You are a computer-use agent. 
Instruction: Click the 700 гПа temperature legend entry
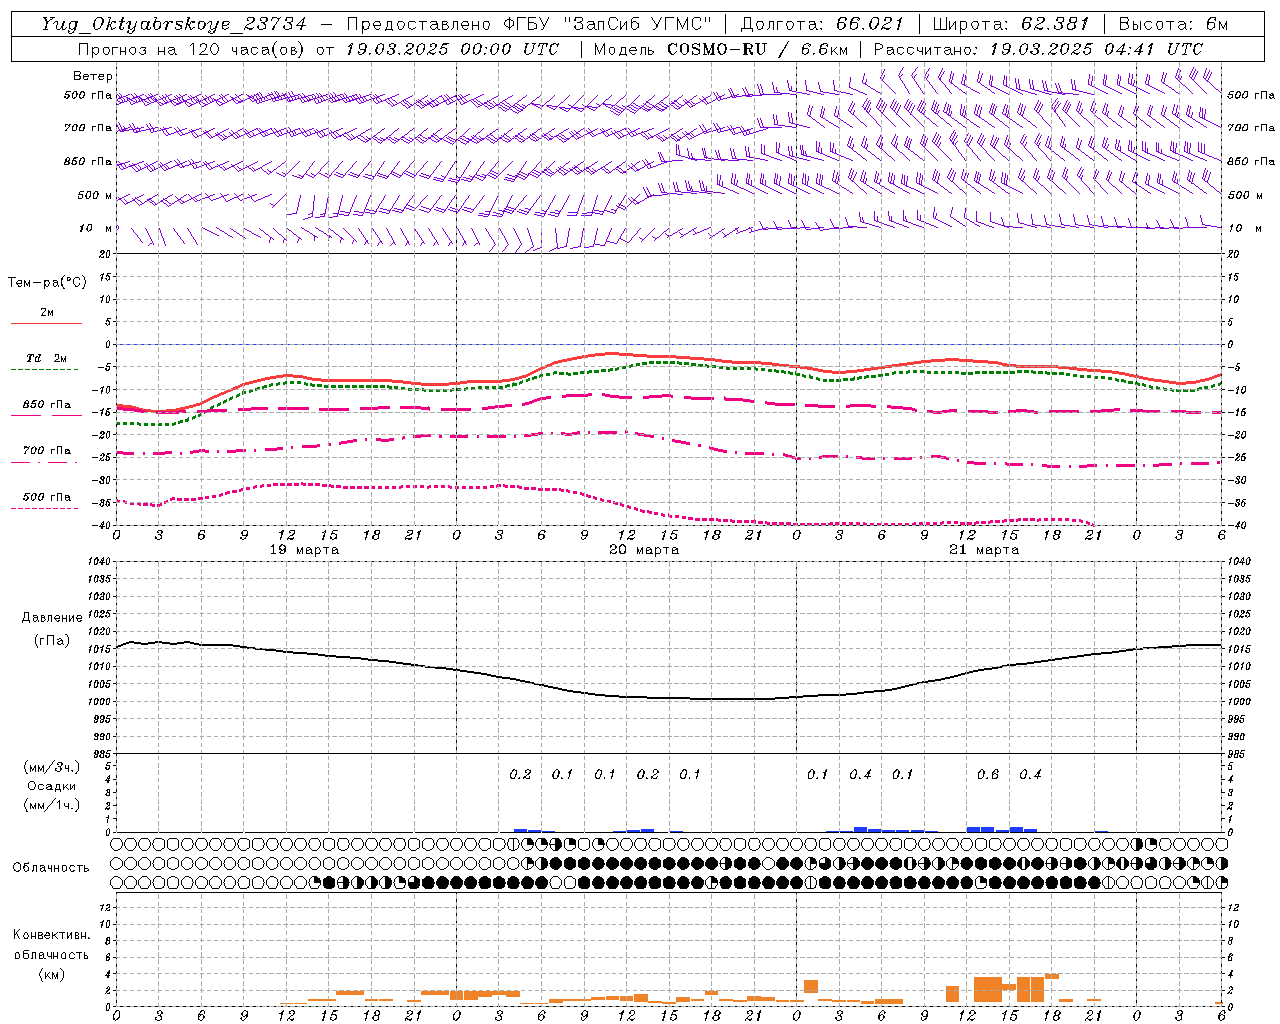[46, 451]
